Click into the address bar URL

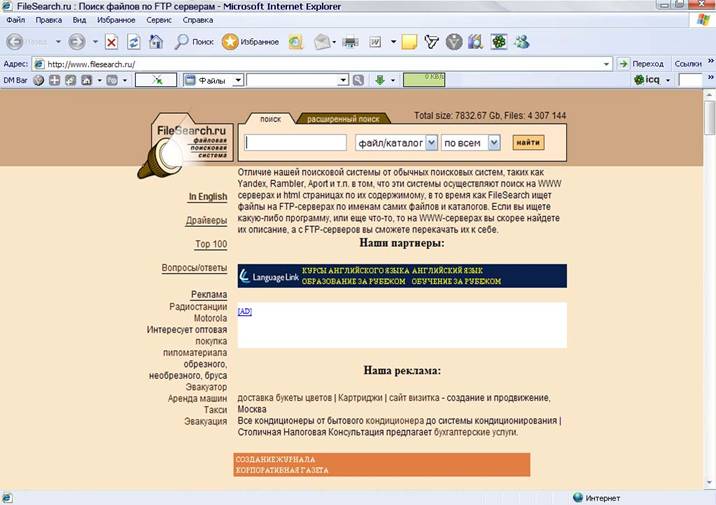tap(320, 64)
